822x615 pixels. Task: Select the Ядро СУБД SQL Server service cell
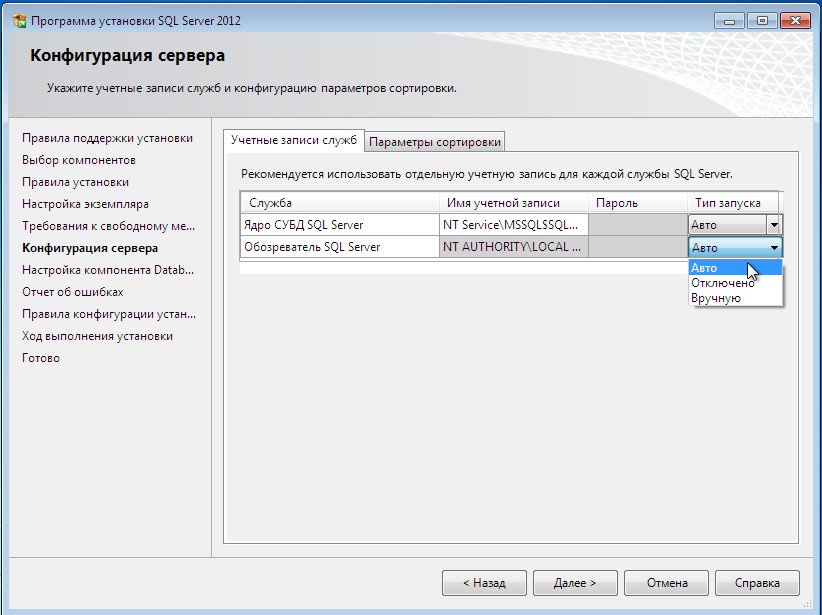pos(340,225)
